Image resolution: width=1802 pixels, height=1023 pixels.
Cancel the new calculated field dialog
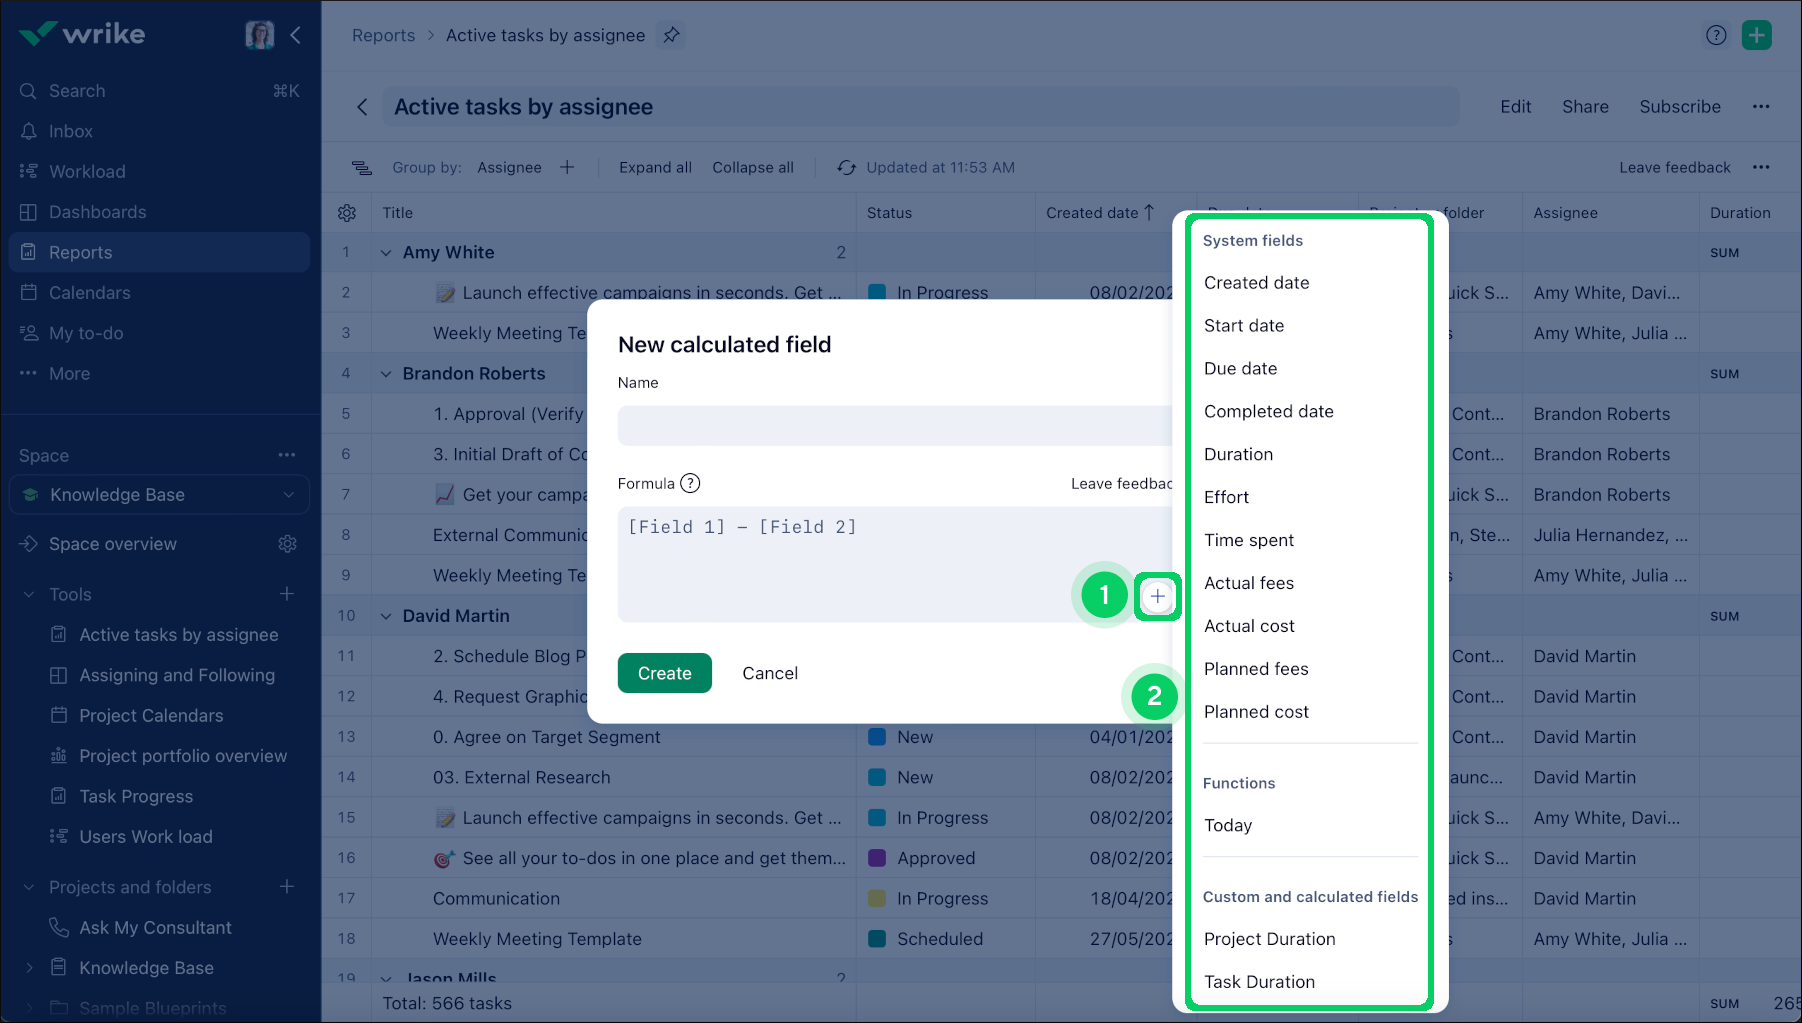(769, 673)
